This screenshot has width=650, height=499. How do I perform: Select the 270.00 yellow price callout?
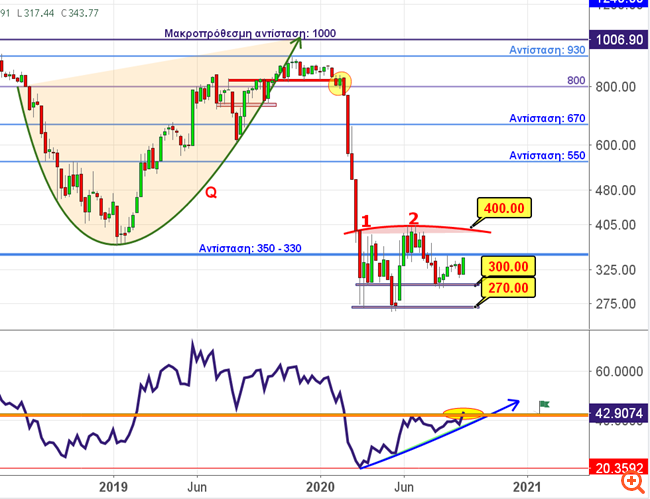(x=510, y=288)
